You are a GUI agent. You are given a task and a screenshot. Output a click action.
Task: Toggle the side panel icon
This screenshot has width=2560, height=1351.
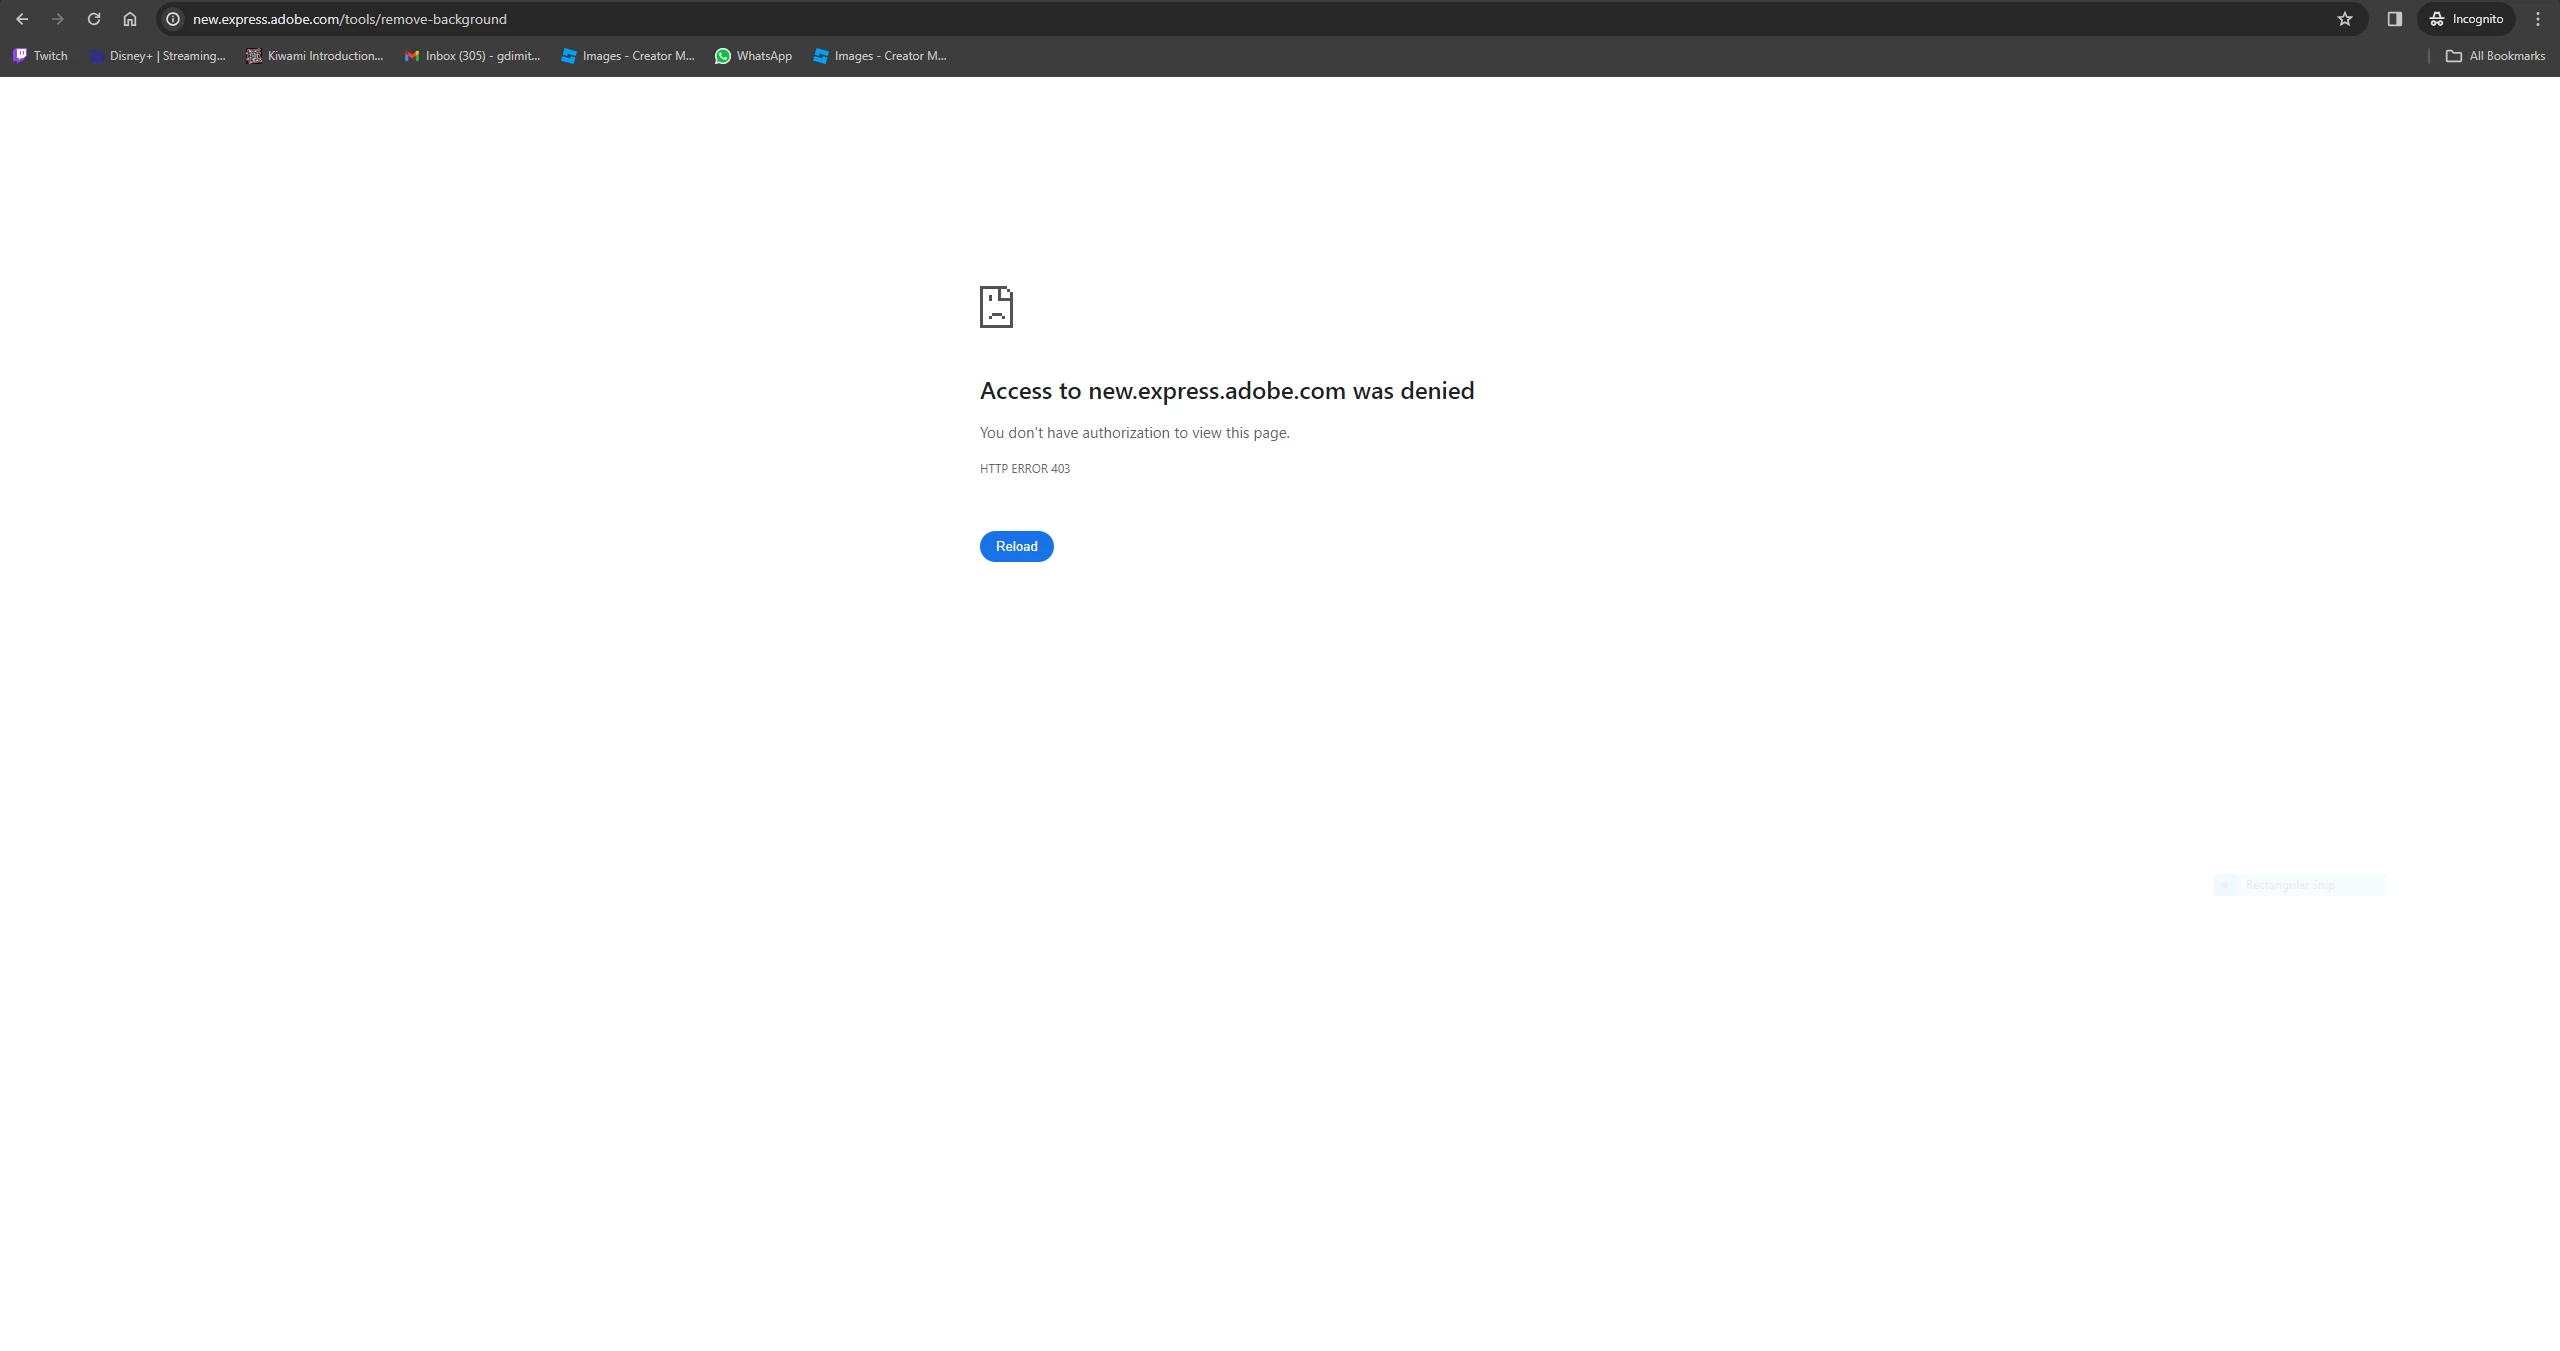[x=2395, y=19]
